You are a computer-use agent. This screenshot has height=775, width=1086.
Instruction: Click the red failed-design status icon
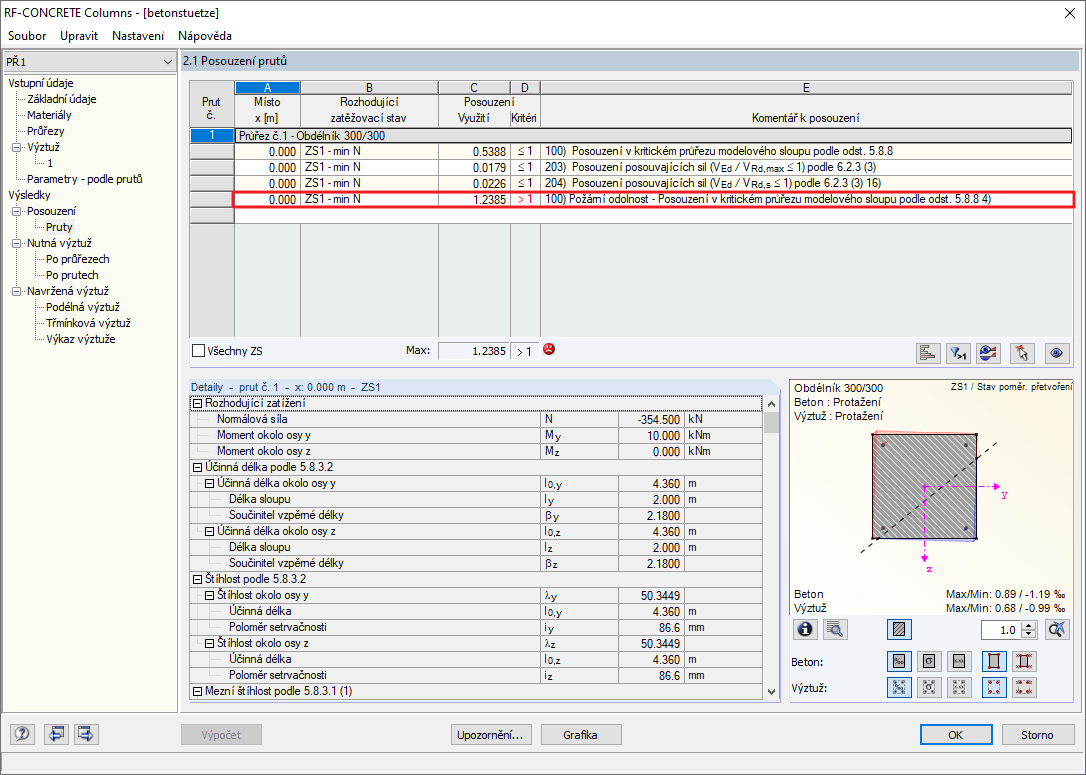tap(549, 349)
